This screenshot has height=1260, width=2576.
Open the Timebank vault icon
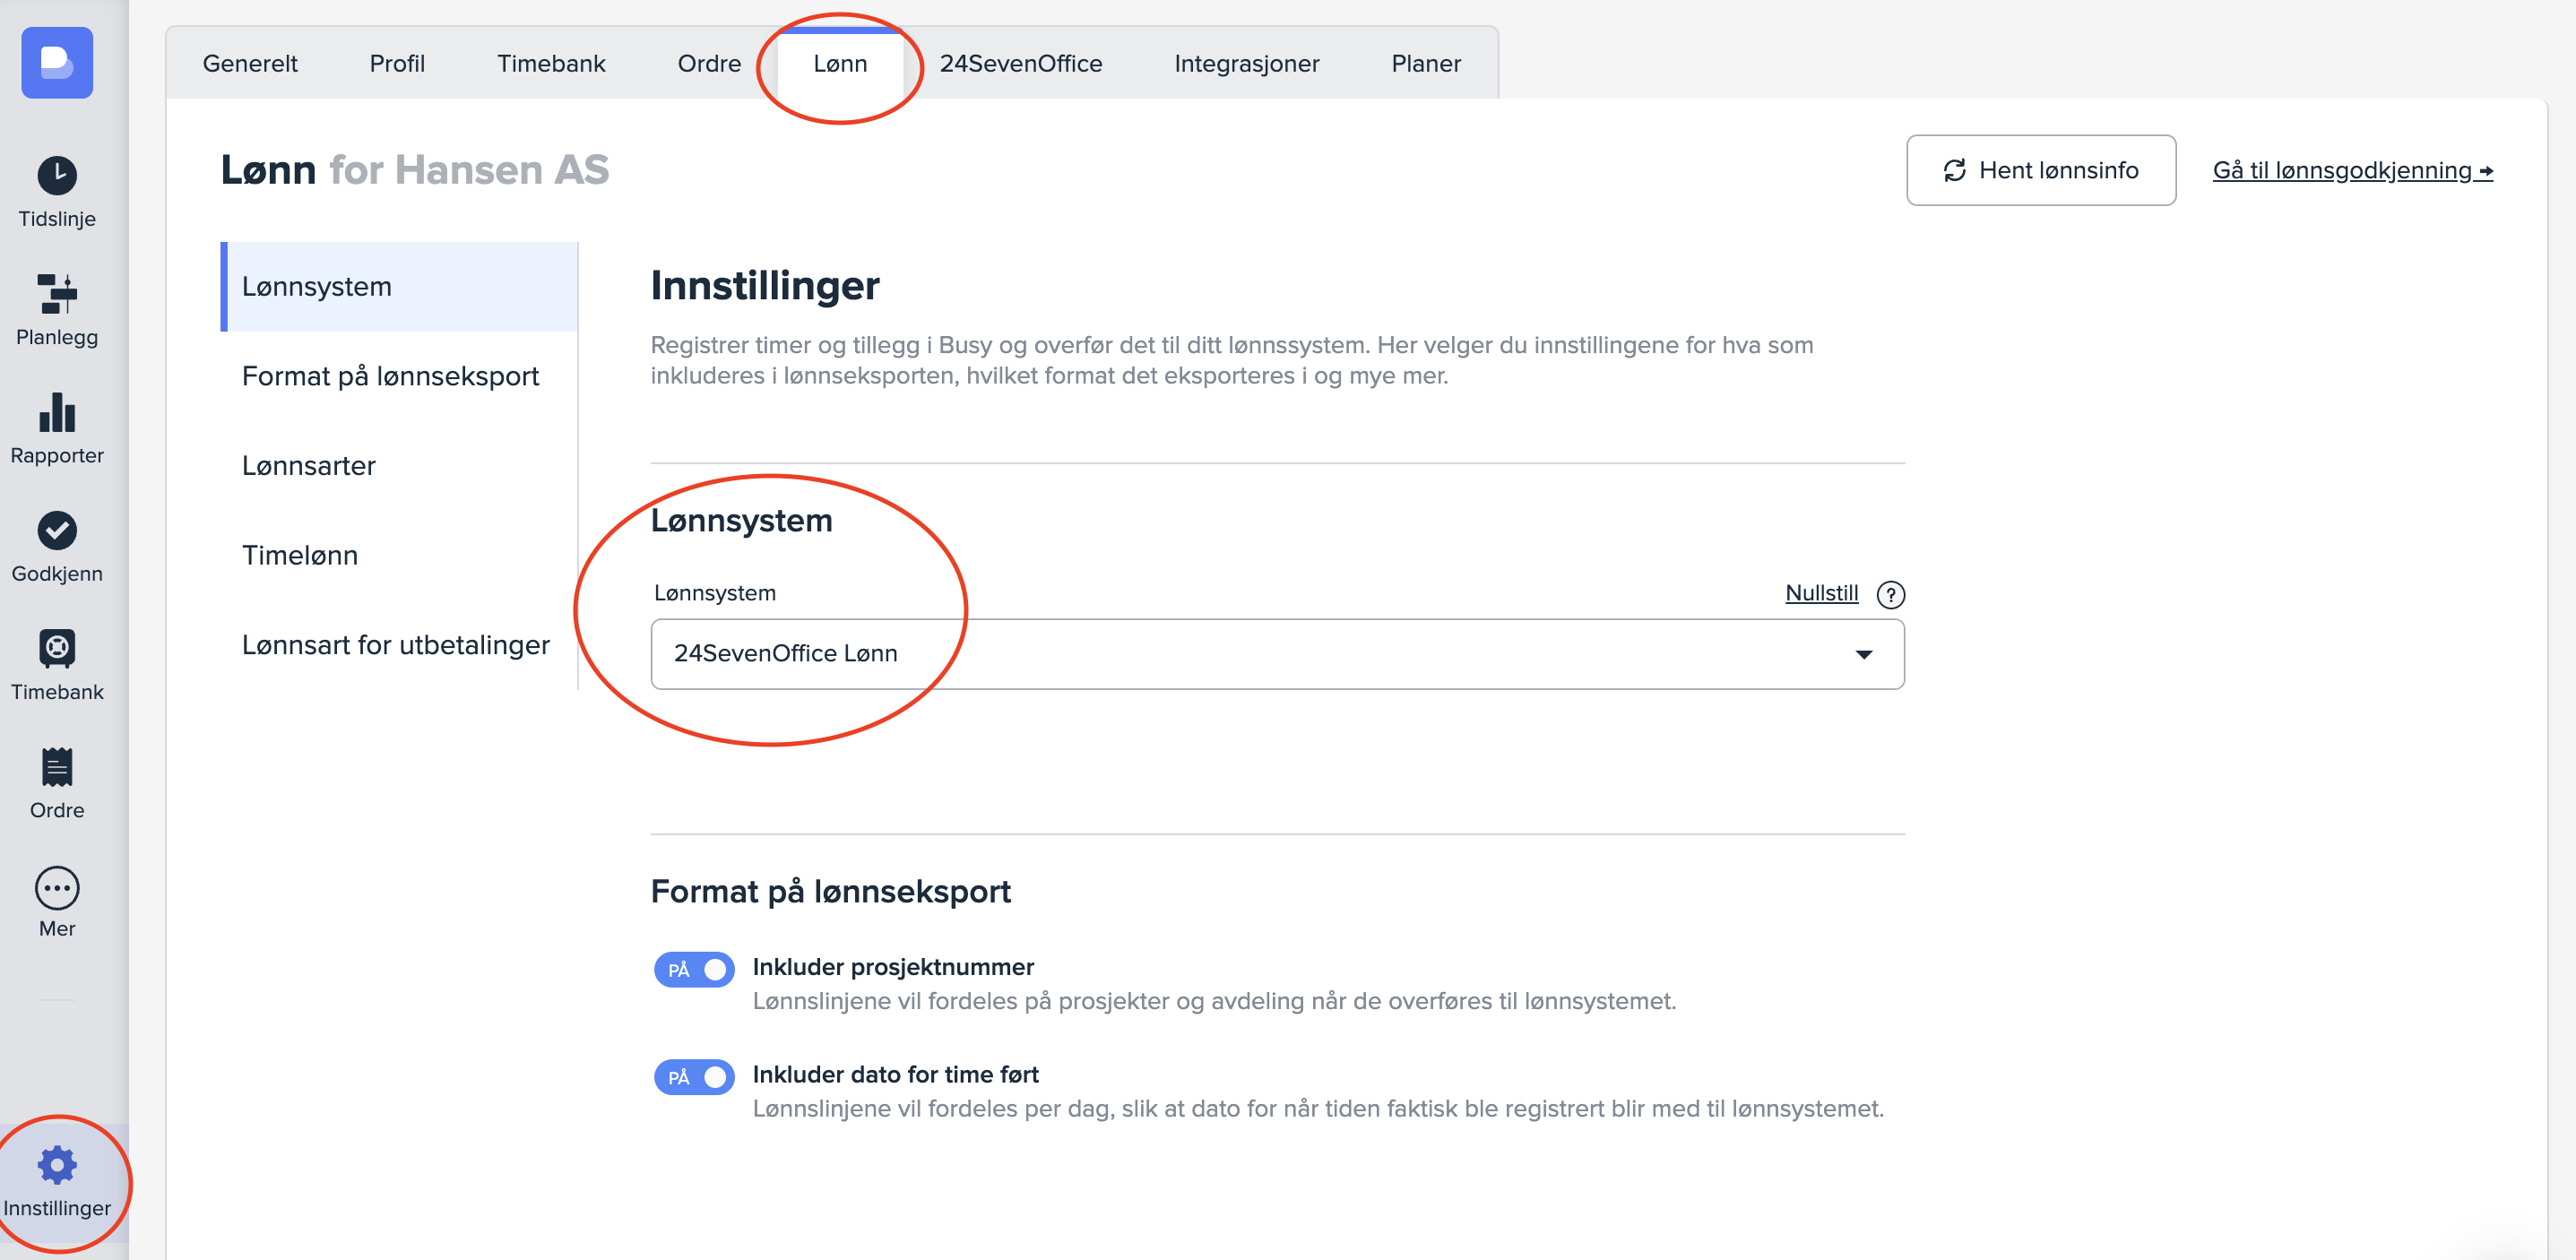tap(57, 648)
